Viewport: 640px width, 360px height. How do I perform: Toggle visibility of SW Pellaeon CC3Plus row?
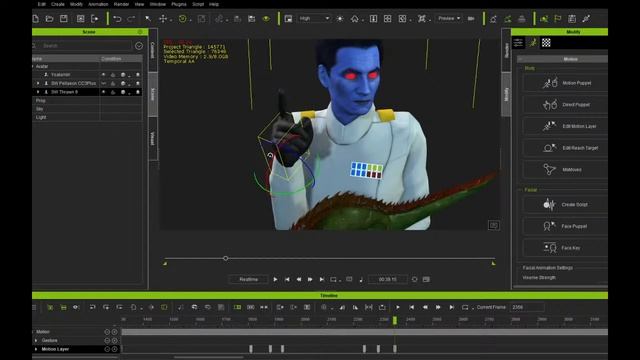(x=103, y=83)
